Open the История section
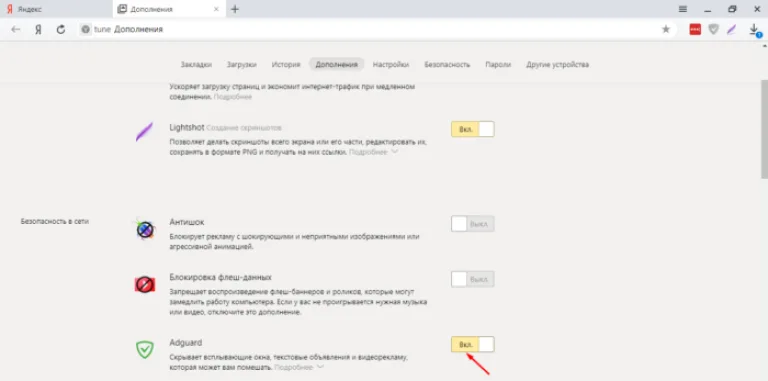The width and height of the screenshot is (768, 381). coord(286,65)
